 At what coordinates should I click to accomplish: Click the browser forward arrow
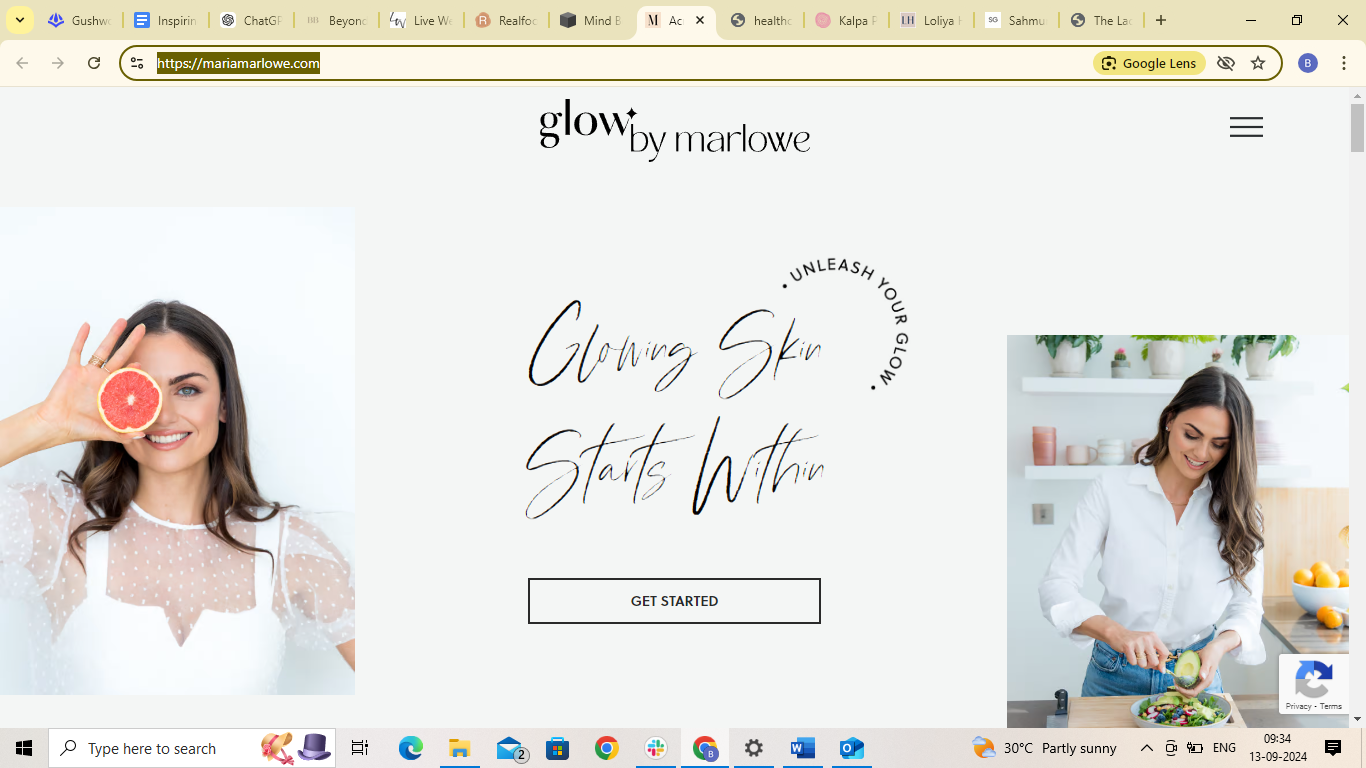[58, 63]
